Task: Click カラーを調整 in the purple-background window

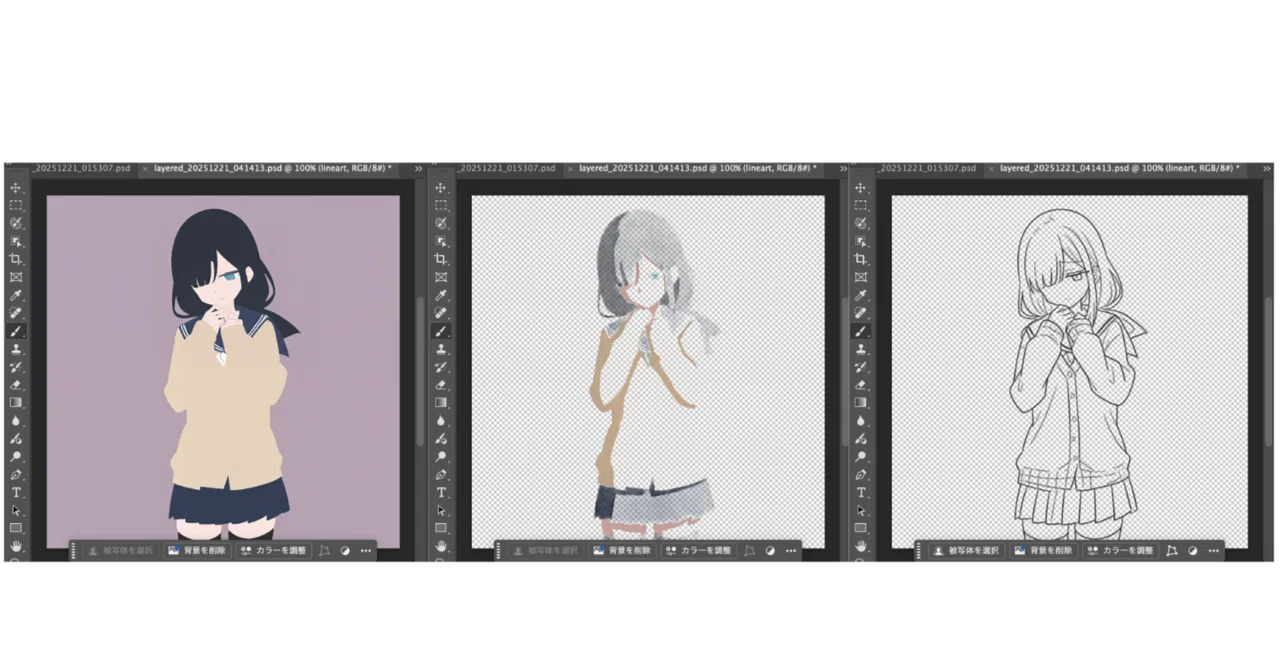Action: click(274, 551)
